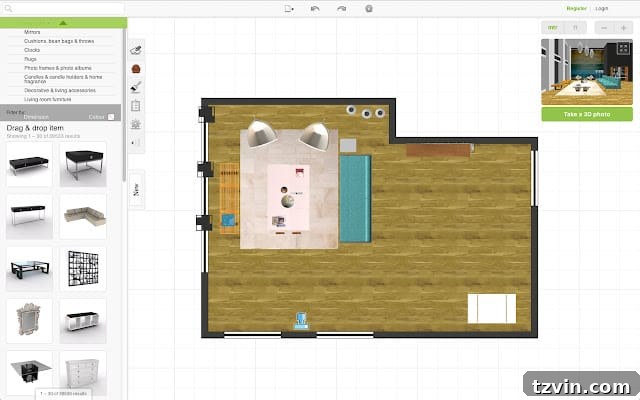The width and height of the screenshot is (640, 400).
Task: Open the Dimension filter
Action: (x=36, y=117)
